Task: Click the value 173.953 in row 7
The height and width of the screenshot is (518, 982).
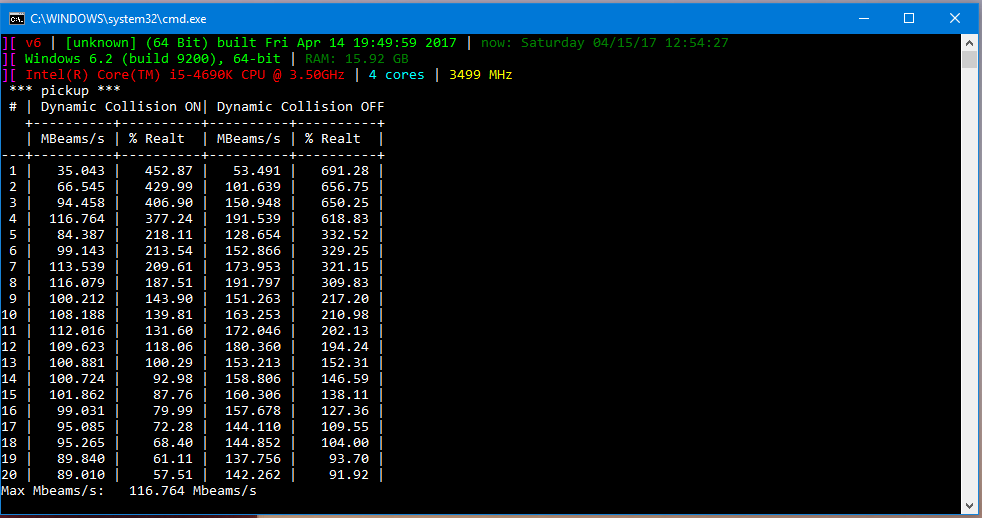Action: click(253, 267)
